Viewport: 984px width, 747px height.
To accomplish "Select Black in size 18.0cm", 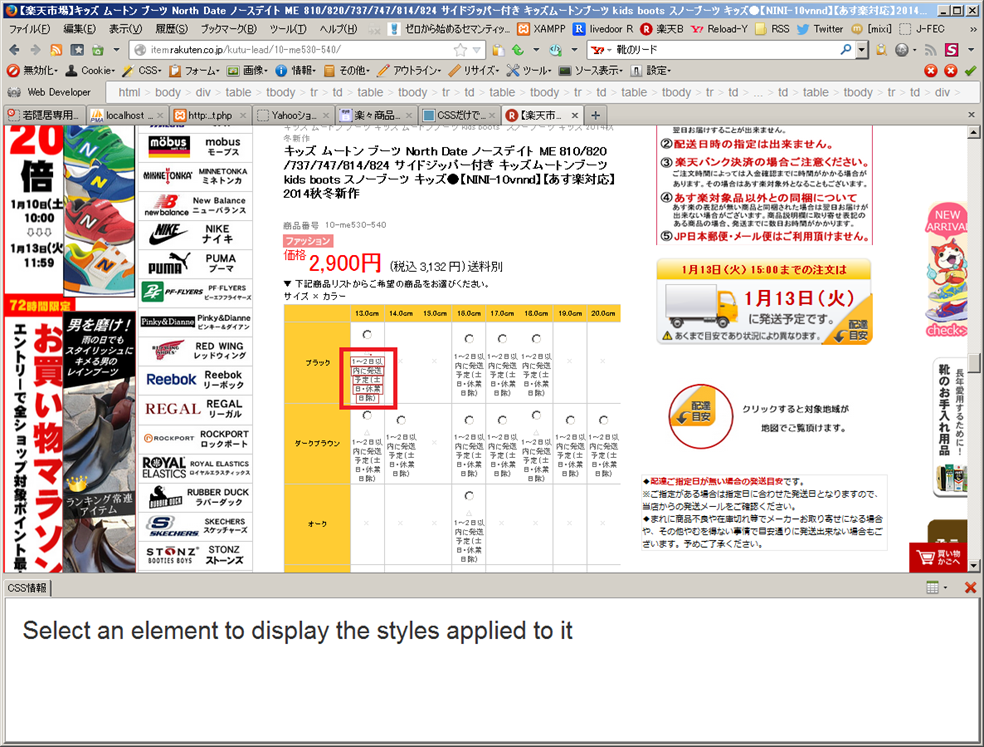I will point(536,339).
